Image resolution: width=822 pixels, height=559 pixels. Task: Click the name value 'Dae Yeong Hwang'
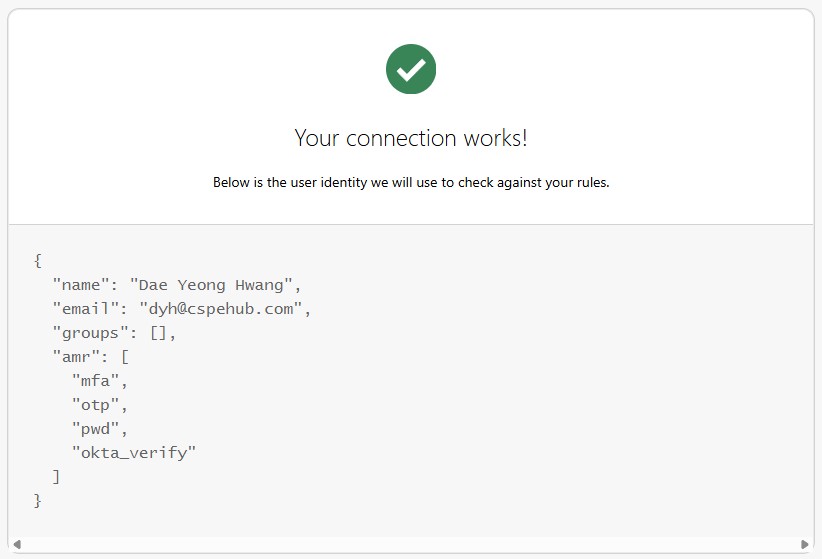point(211,285)
